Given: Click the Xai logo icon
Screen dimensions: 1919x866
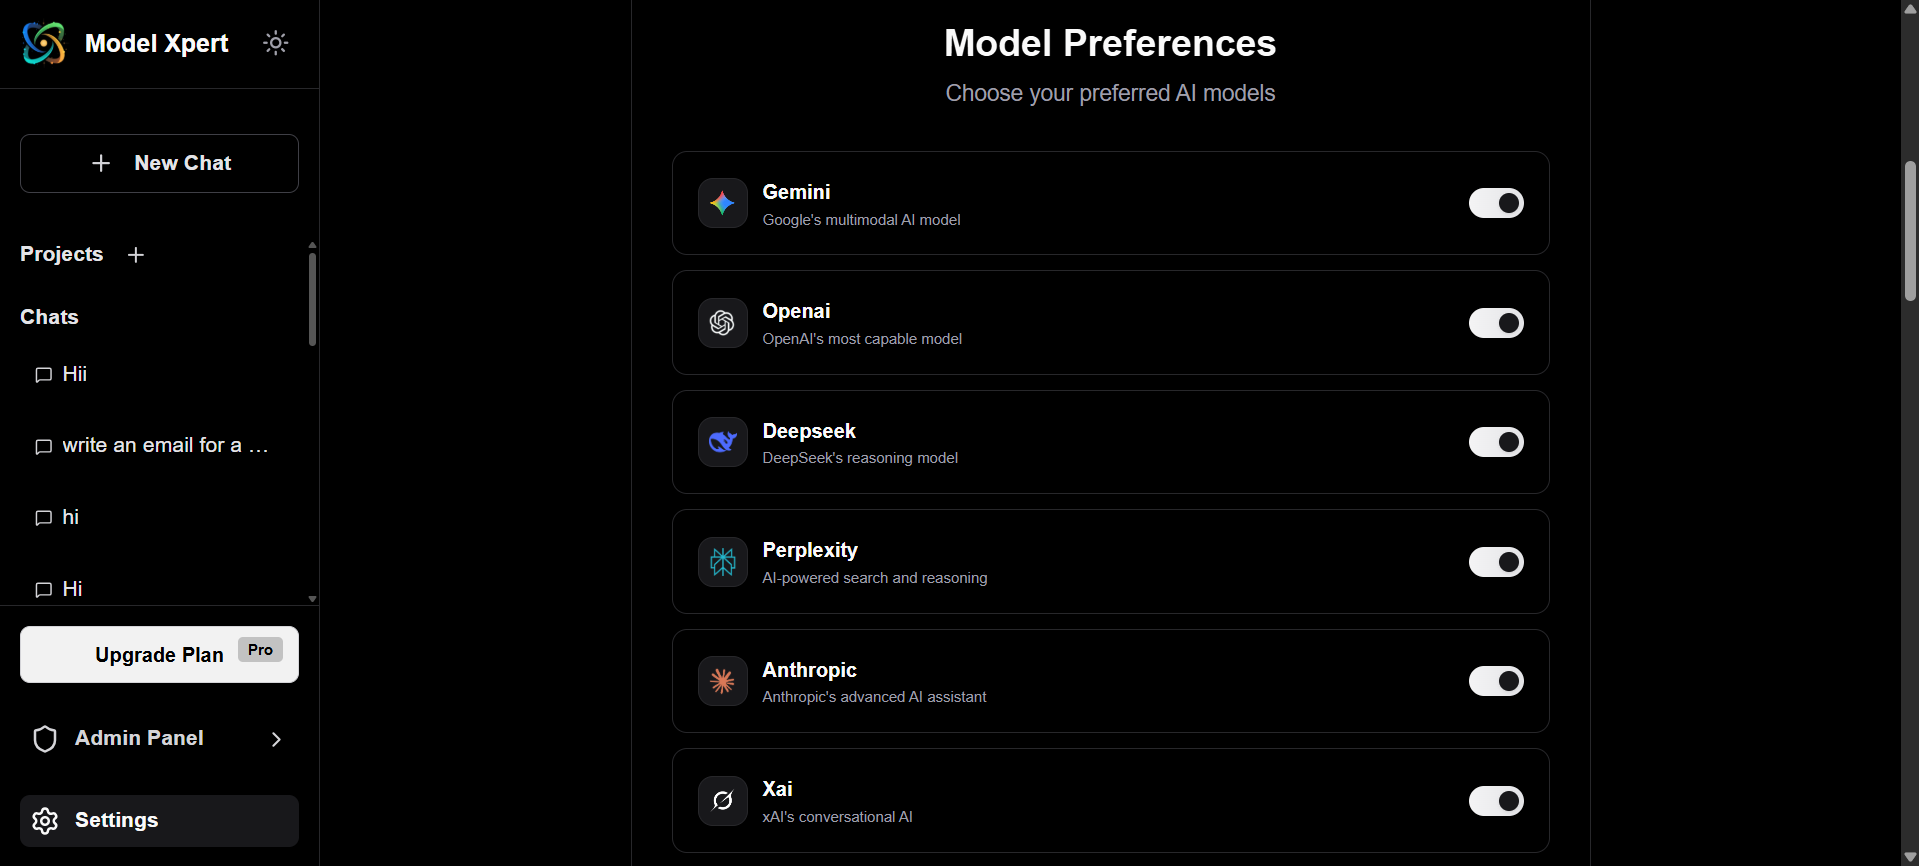Looking at the screenshot, I should (x=722, y=801).
